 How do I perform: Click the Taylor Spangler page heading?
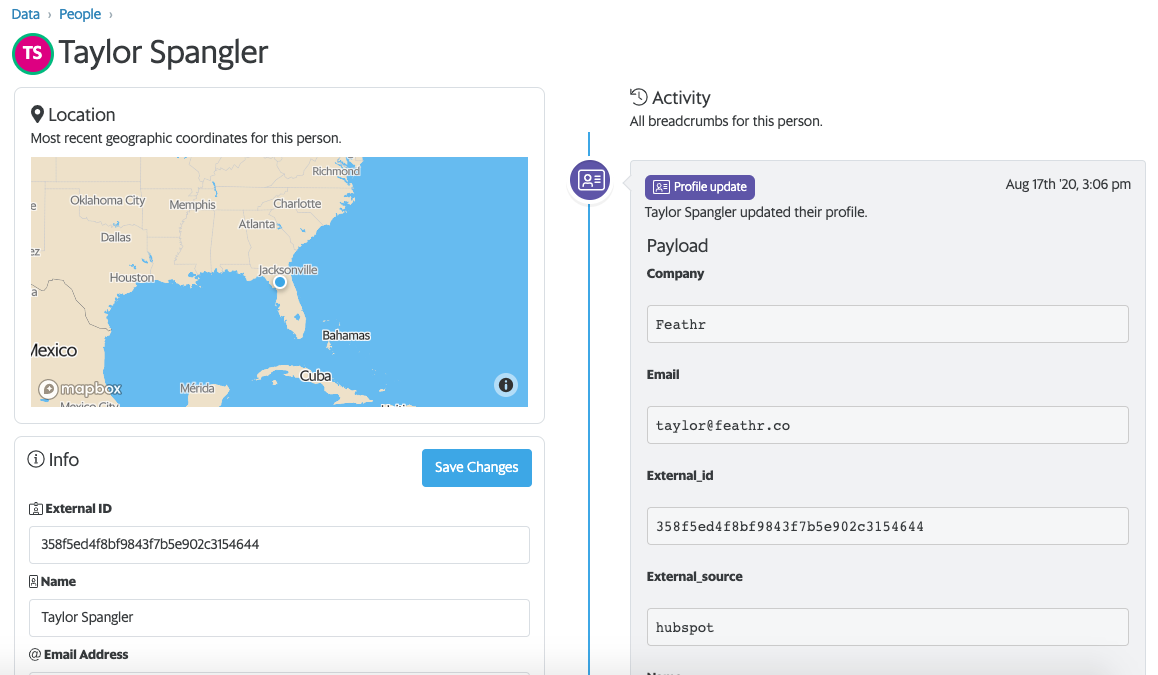click(x=163, y=52)
